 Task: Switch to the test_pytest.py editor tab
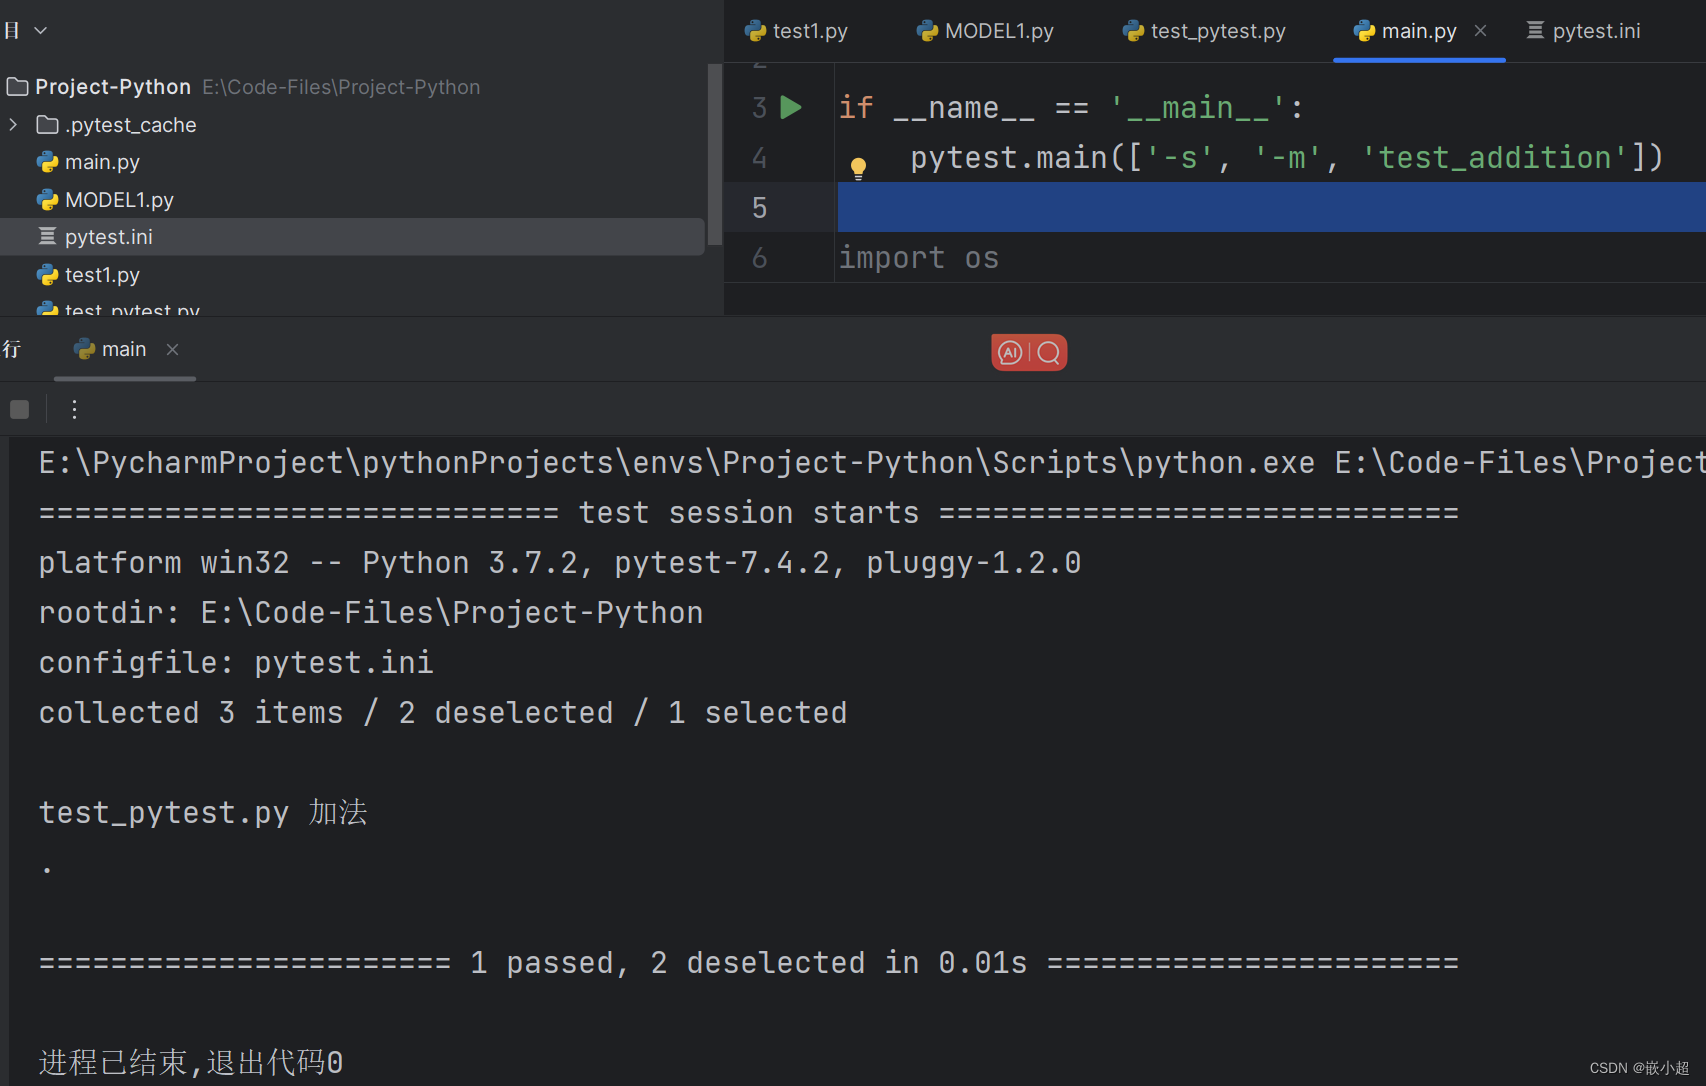(x=1204, y=31)
